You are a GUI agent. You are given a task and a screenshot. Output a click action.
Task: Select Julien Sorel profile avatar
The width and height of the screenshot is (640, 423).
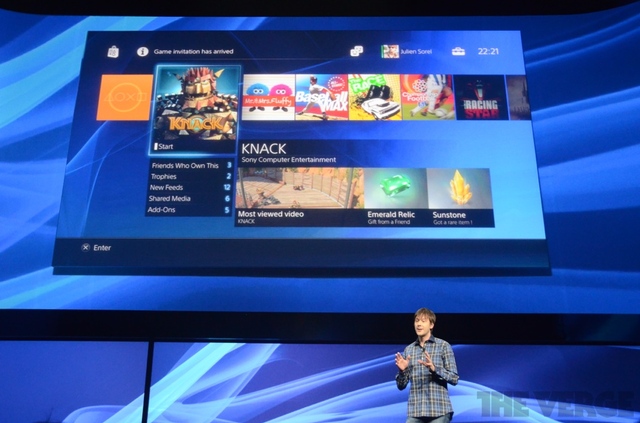pos(389,51)
